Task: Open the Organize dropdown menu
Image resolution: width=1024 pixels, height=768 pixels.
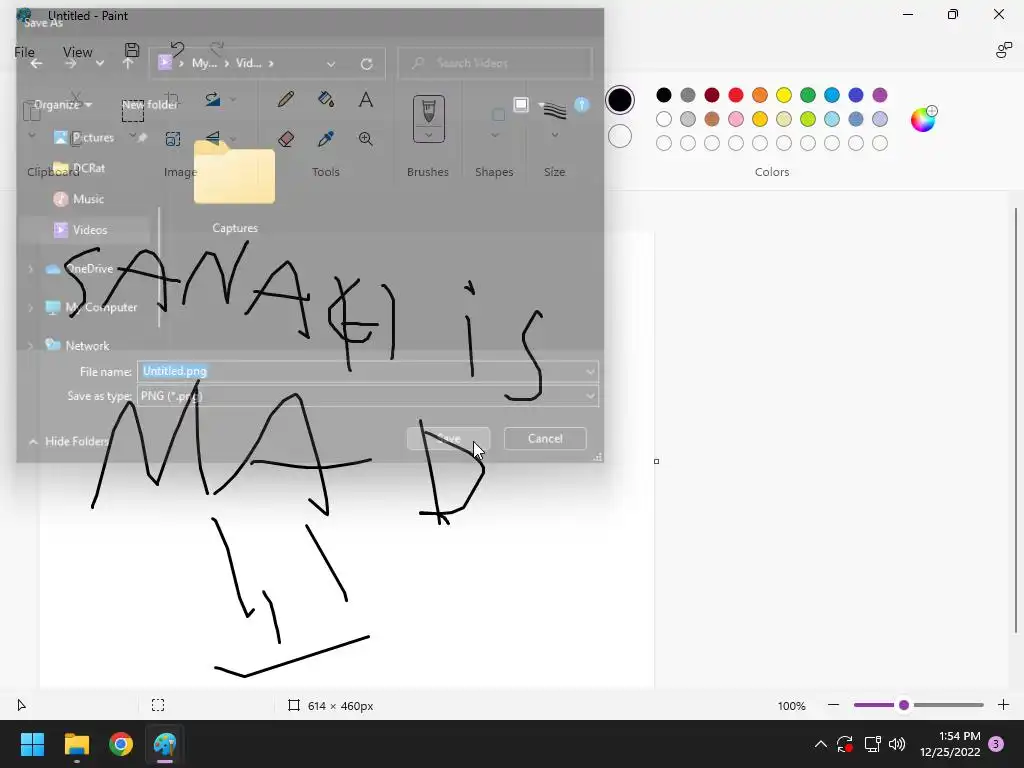Action: pos(63,104)
